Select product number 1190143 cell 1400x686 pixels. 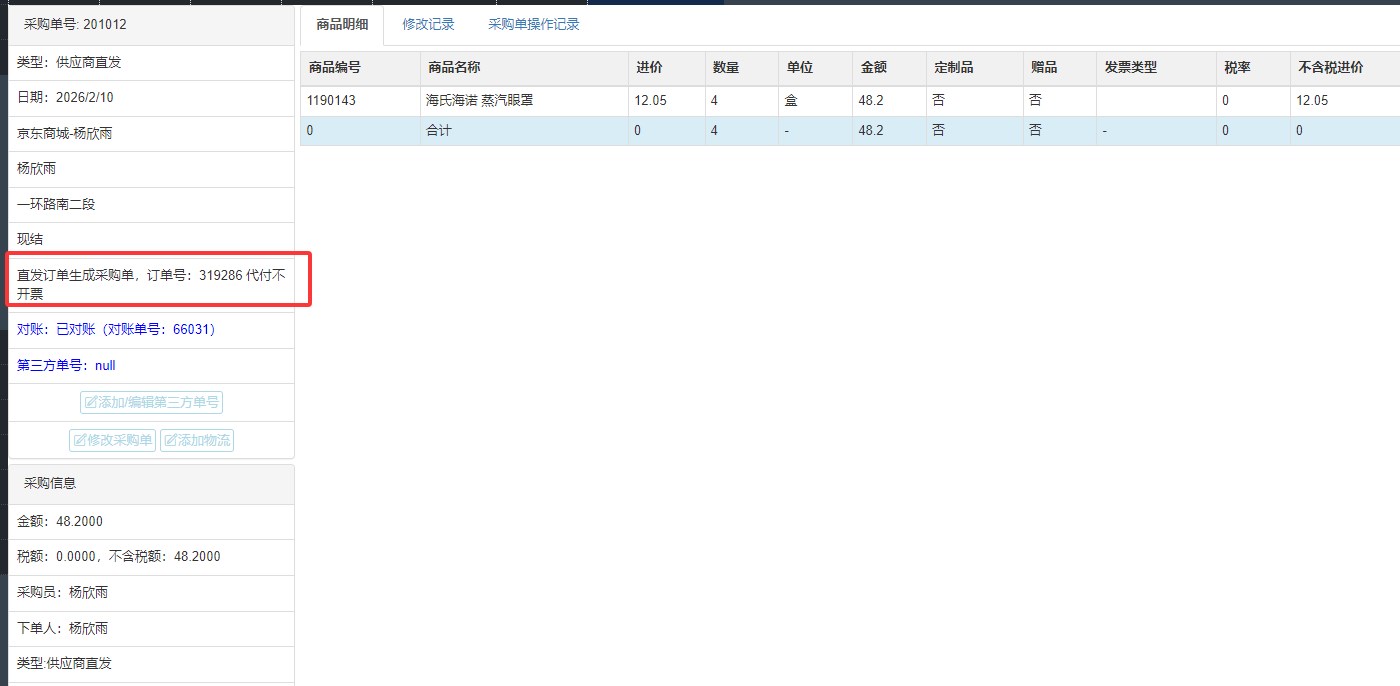tap(332, 101)
